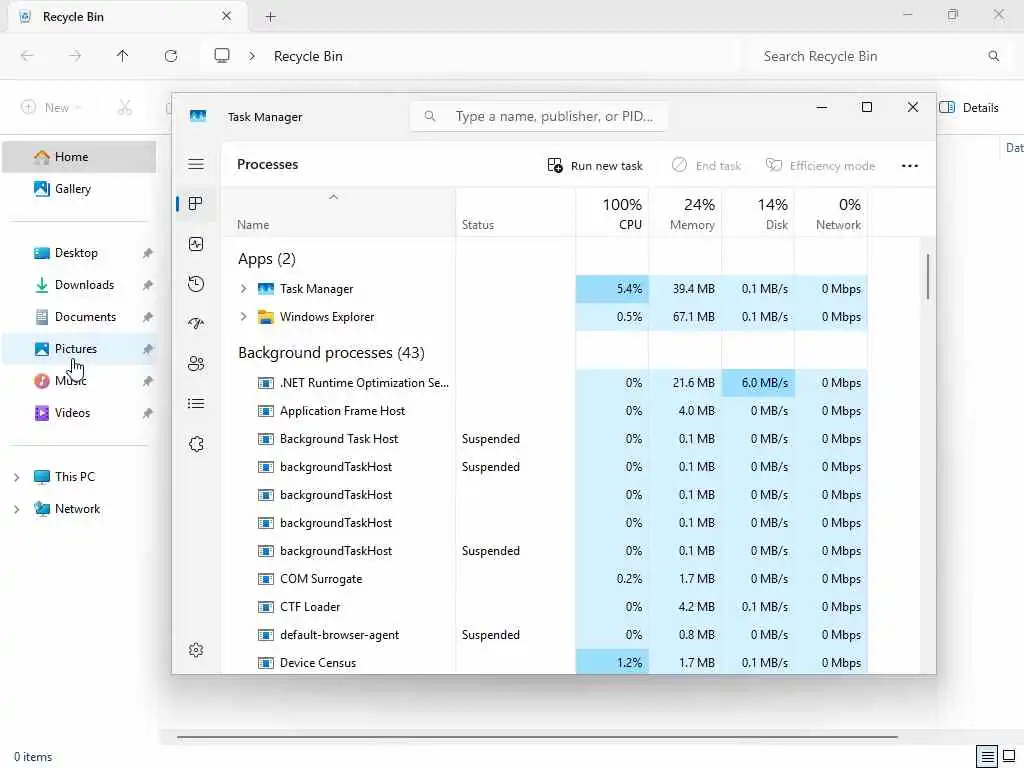The image size is (1024, 768).
Task: Open the three-dots more options menu
Action: 910,166
